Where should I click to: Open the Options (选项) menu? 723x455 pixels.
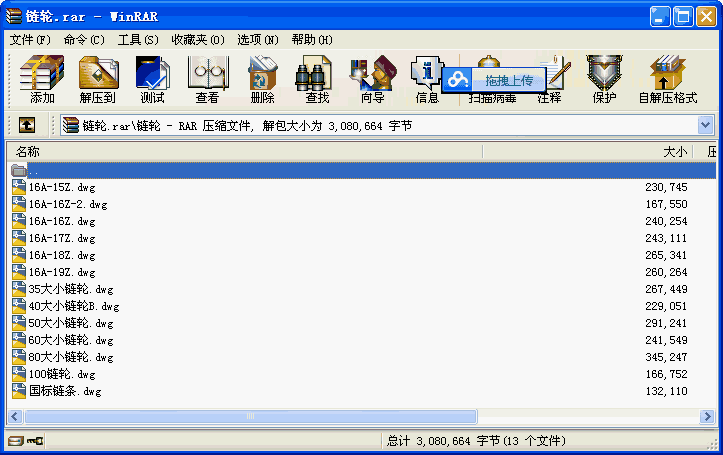(258, 40)
